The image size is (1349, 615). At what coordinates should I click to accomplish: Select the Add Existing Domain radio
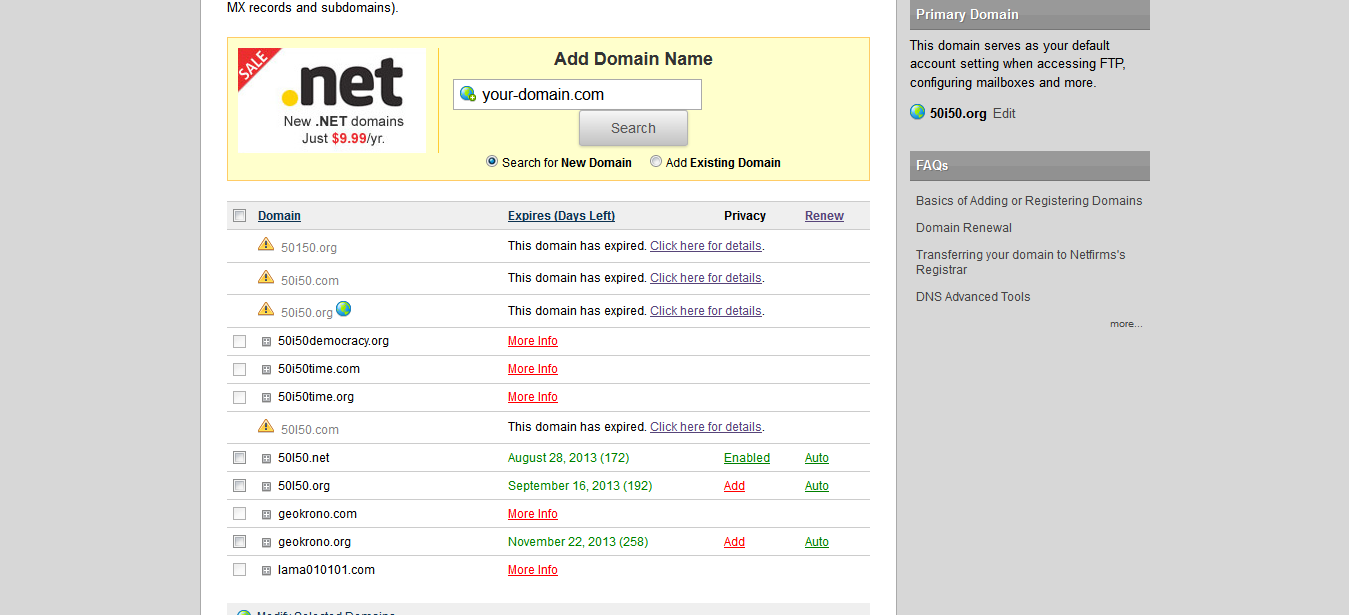point(656,161)
